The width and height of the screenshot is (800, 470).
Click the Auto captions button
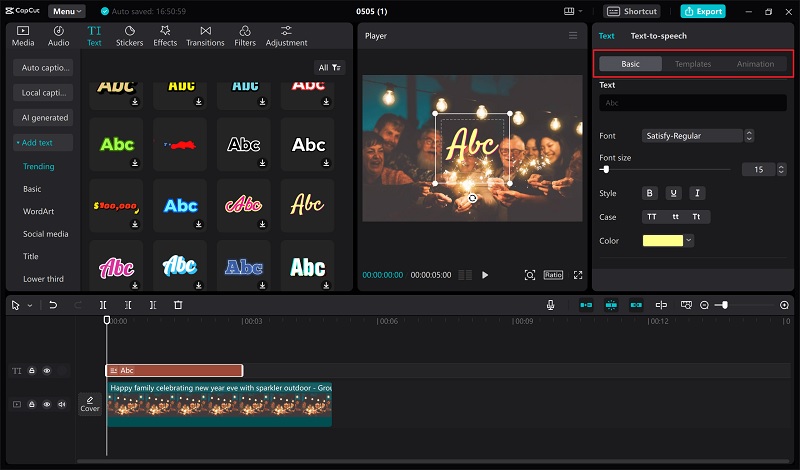point(43,68)
